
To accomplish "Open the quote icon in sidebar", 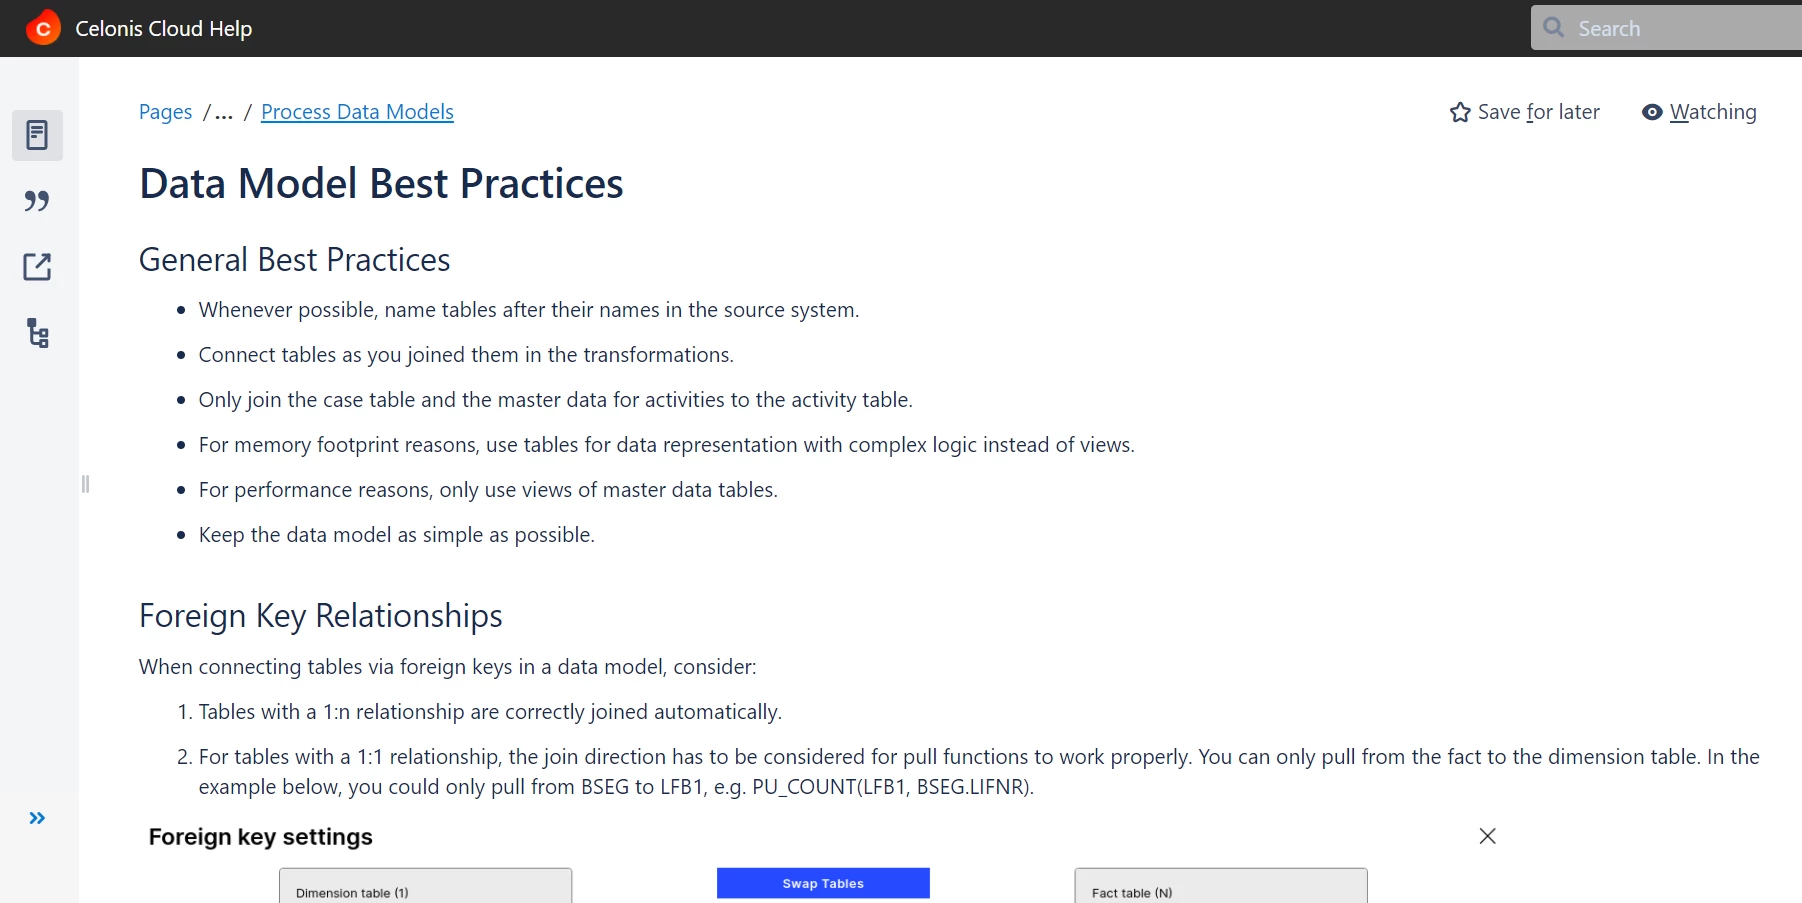I will coord(37,201).
